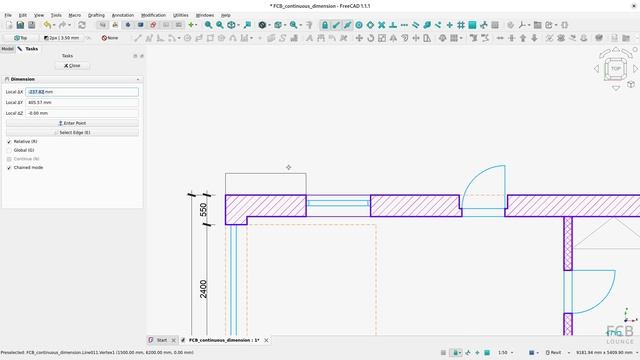Viewport: 640px width, 360px height.
Task: Toggle Continue (N) checkbox
Action: [x=9, y=159]
